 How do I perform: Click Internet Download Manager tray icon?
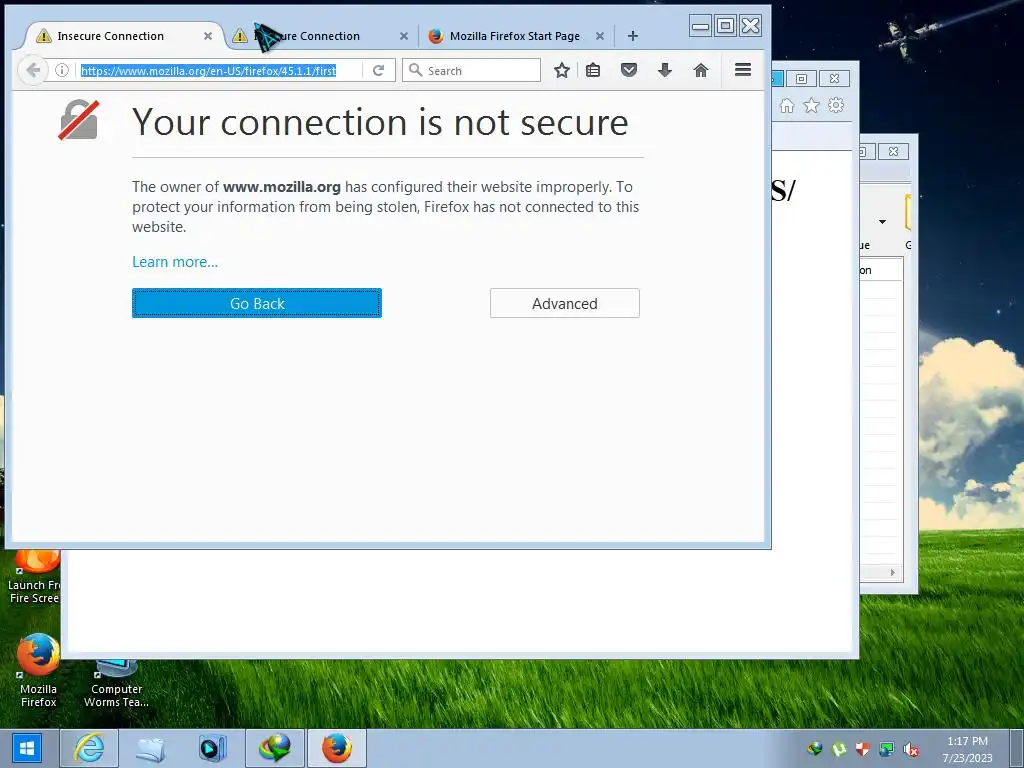pyautogui.click(x=815, y=749)
